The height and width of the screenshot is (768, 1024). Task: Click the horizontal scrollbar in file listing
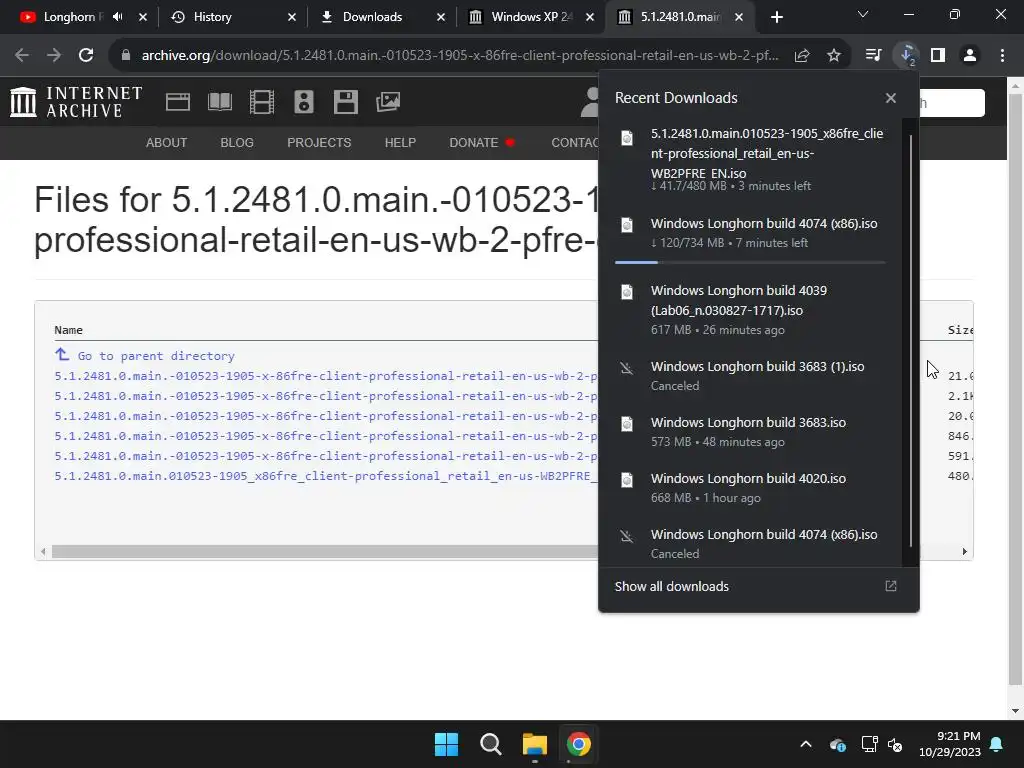[x=325, y=552]
